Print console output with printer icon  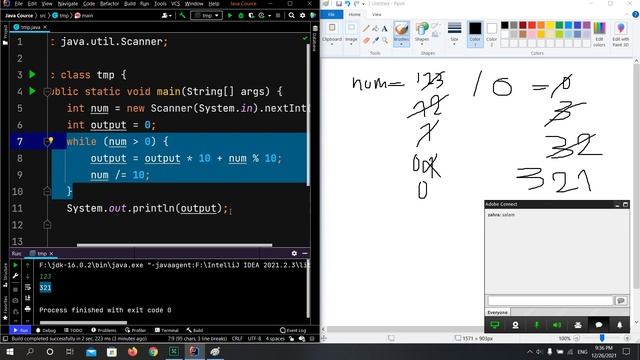pyautogui.click(x=28, y=309)
